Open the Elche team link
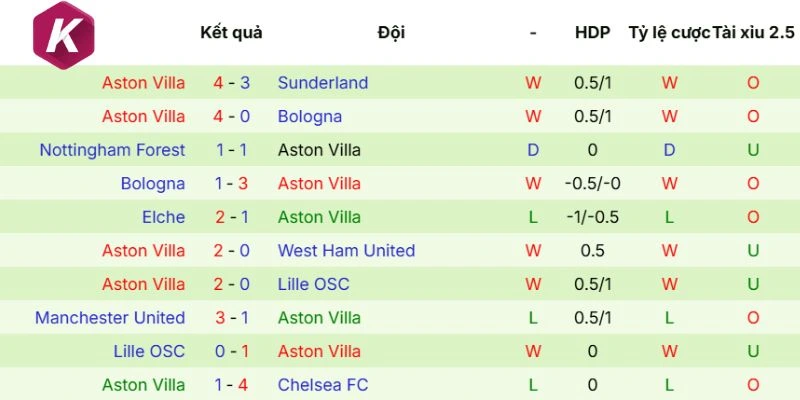 tap(163, 217)
